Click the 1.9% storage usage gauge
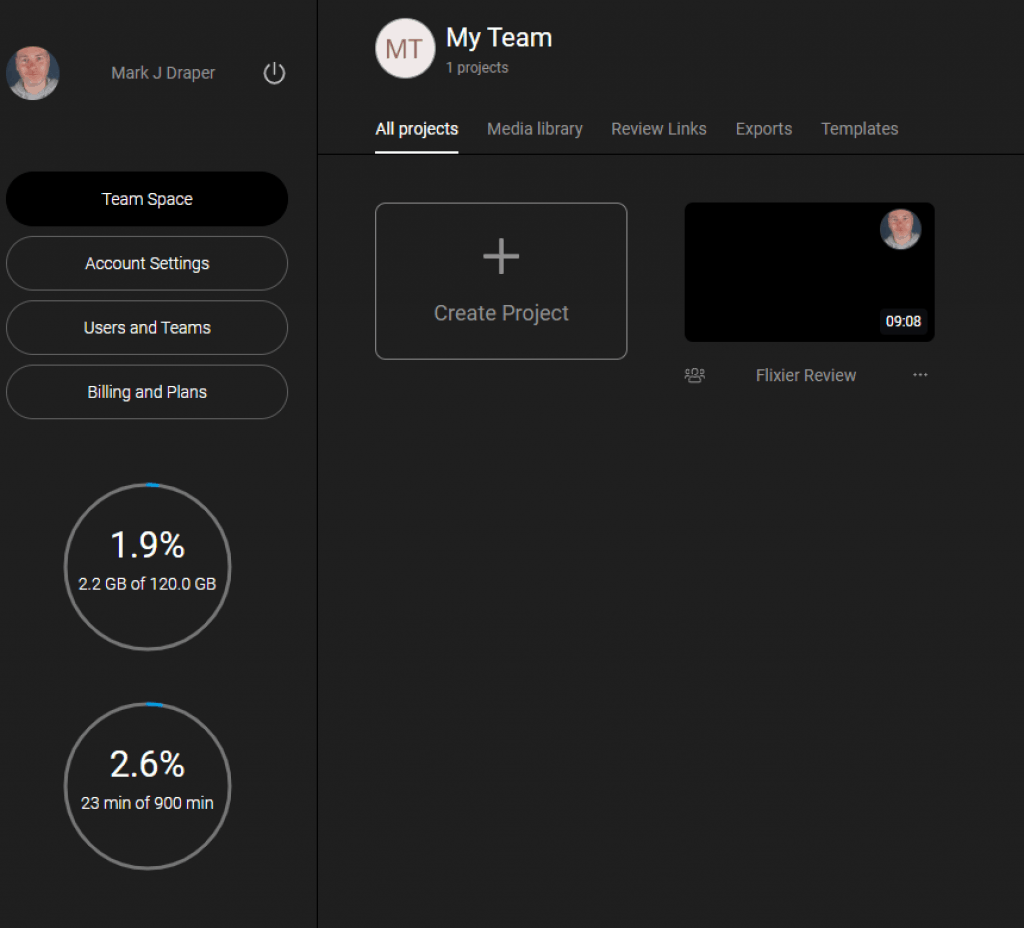This screenshot has width=1024, height=928. [148, 566]
